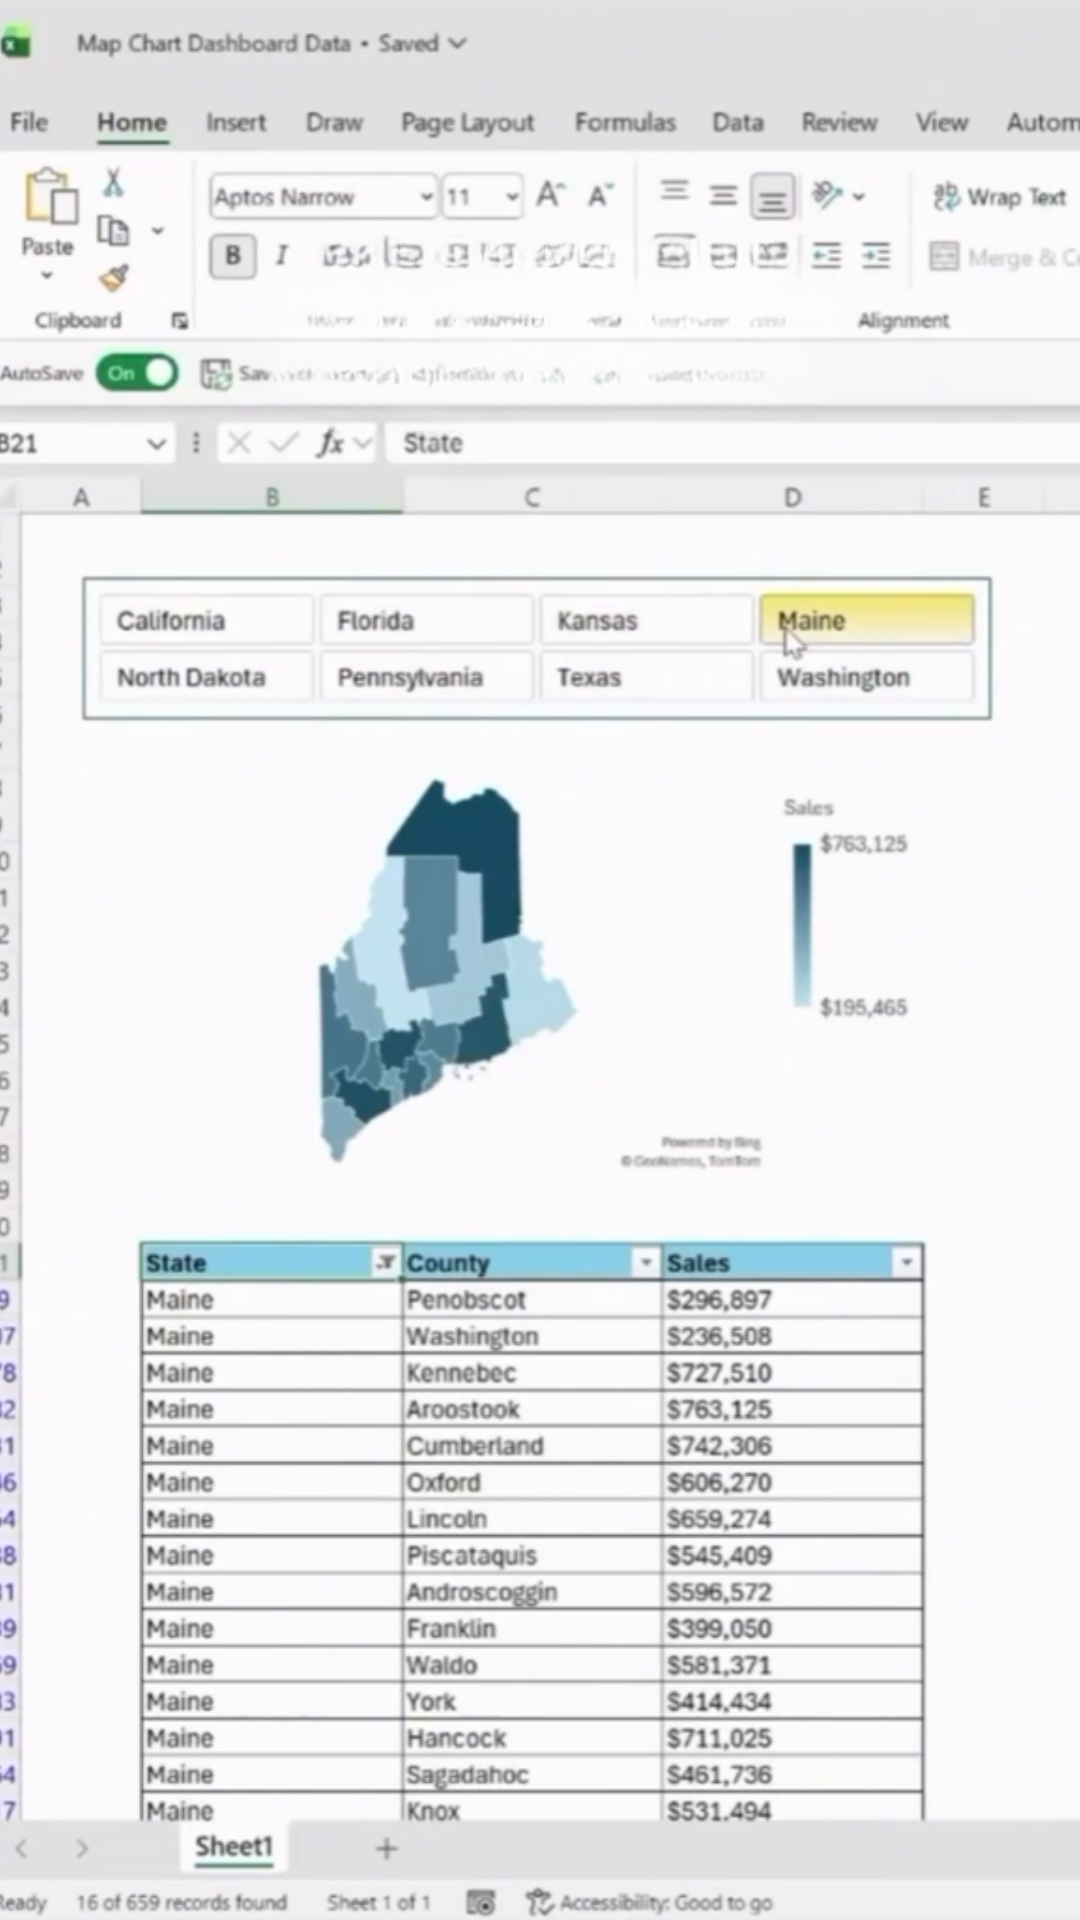
Task: Select North Dakota slicer button
Action: point(206,677)
